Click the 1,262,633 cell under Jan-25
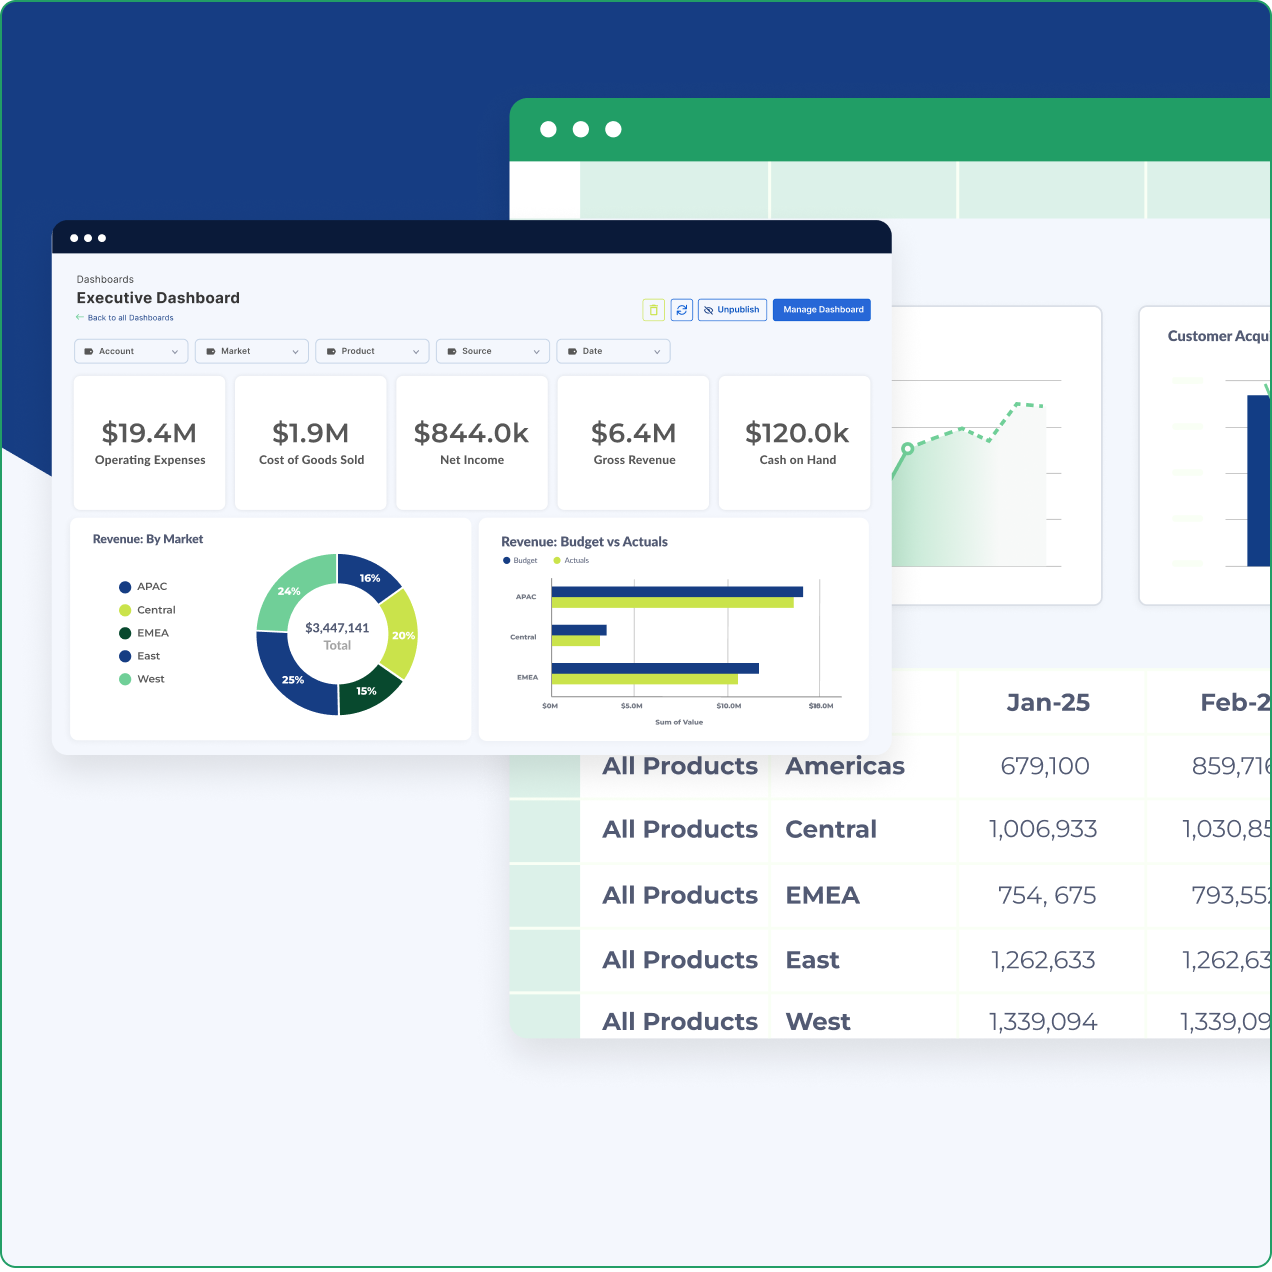Screen dimensions: 1272x1272 coord(1043,960)
